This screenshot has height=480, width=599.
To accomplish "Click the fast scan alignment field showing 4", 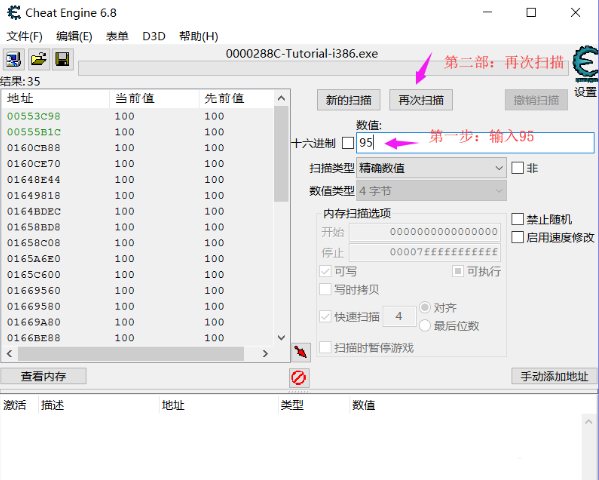I will pyautogui.click(x=399, y=316).
